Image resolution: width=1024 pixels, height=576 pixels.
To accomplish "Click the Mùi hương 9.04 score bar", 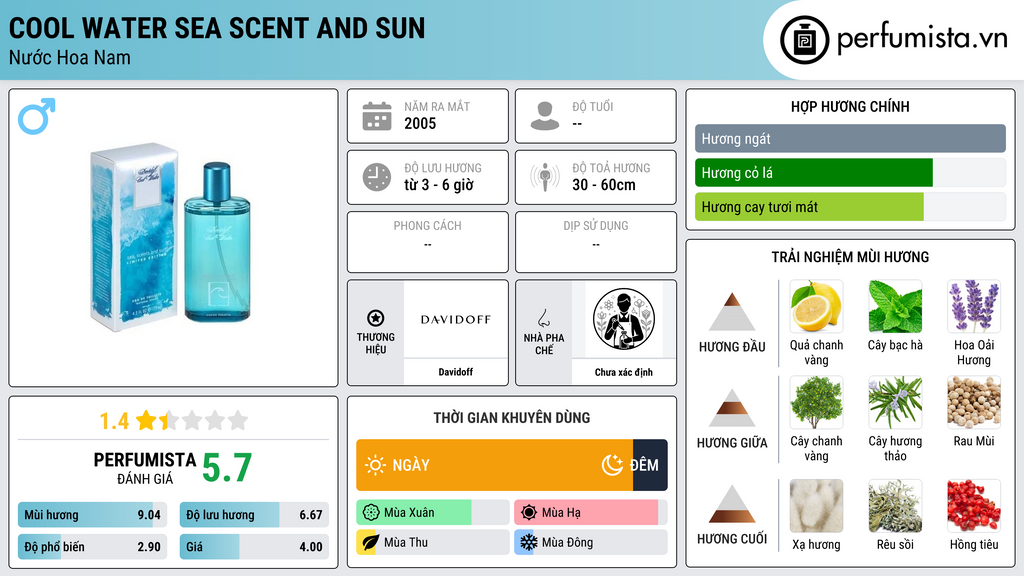I will click(x=92, y=515).
